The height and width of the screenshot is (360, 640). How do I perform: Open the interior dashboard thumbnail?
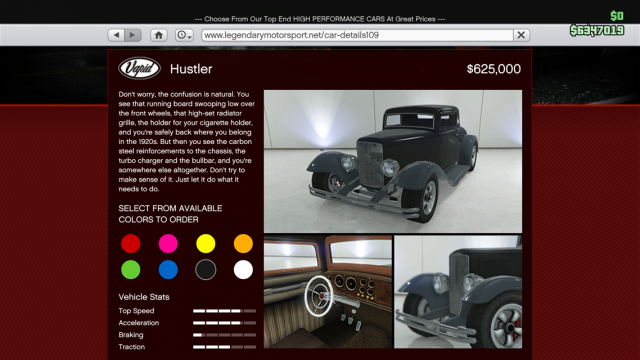pos(328,291)
